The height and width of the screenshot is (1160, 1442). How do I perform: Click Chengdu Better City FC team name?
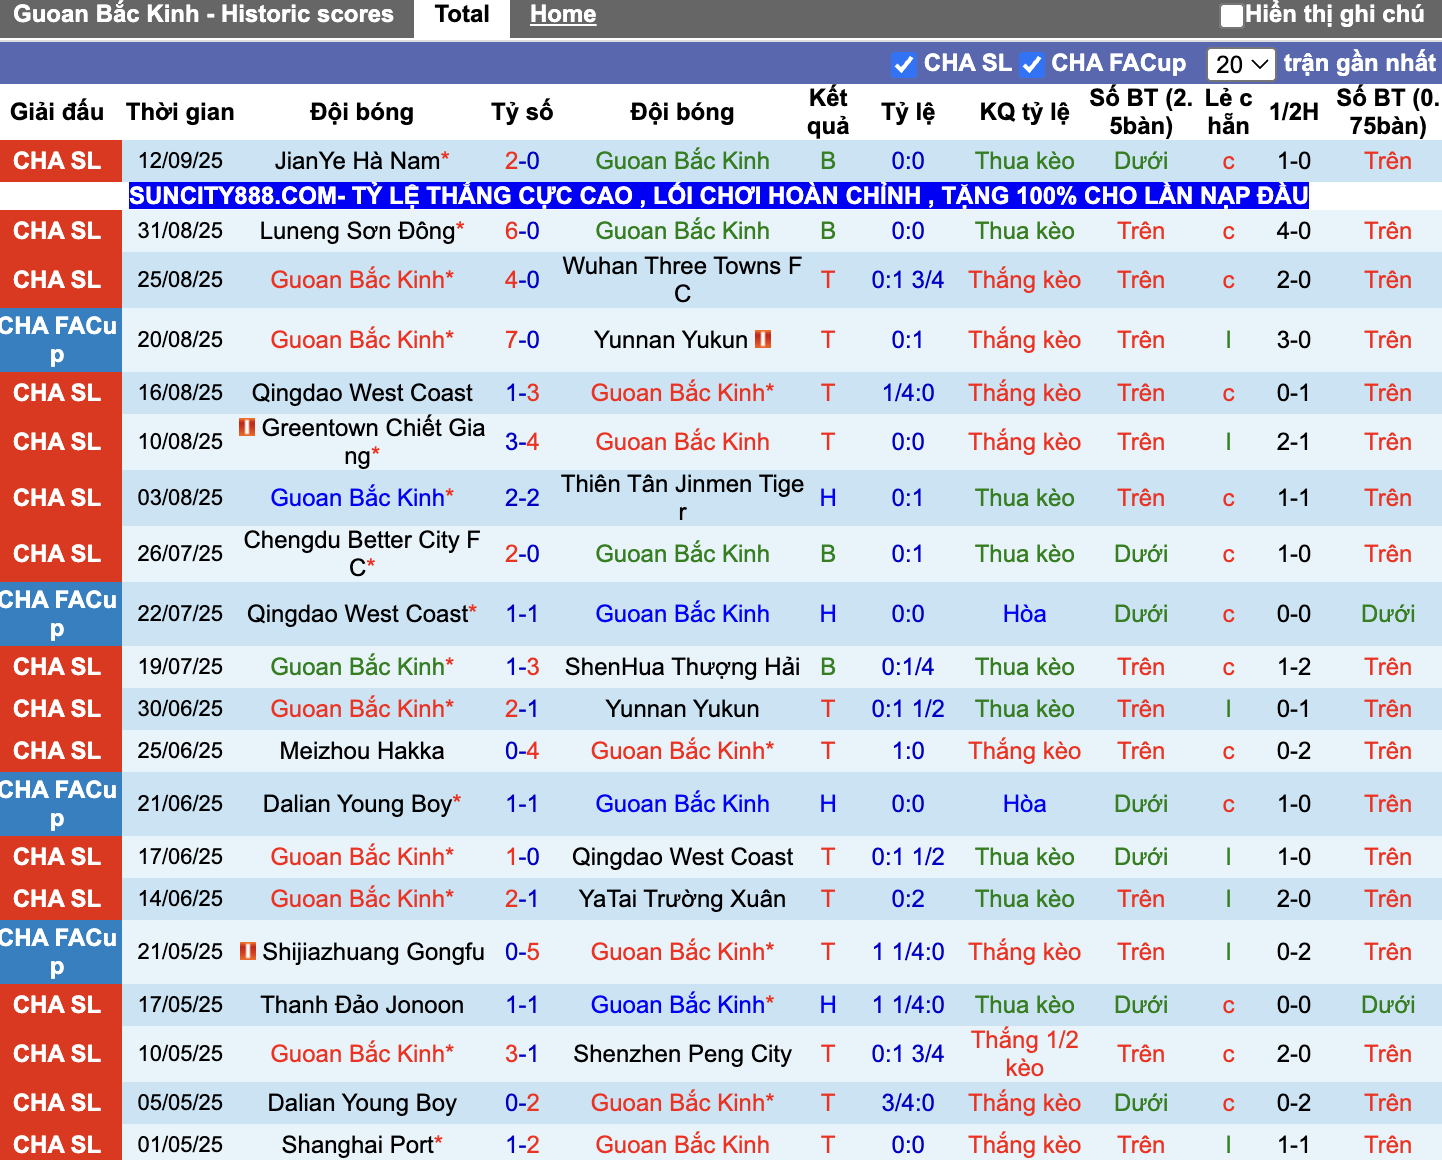click(x=362, y=554)
